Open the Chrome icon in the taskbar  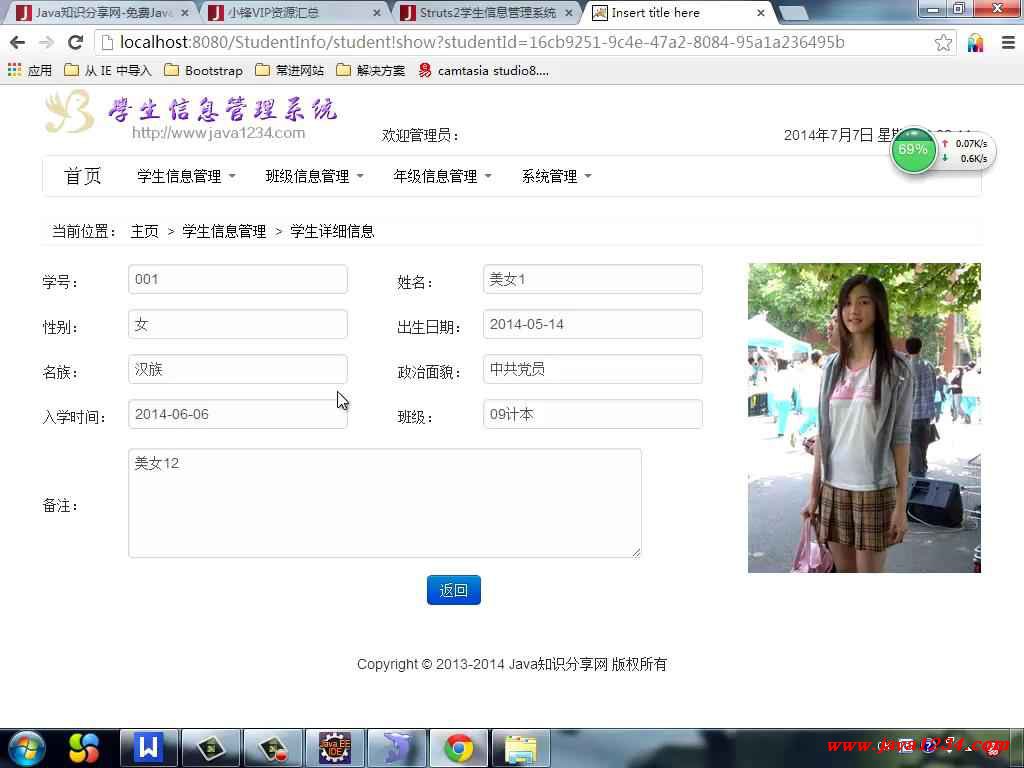click(x=459, y=748)
